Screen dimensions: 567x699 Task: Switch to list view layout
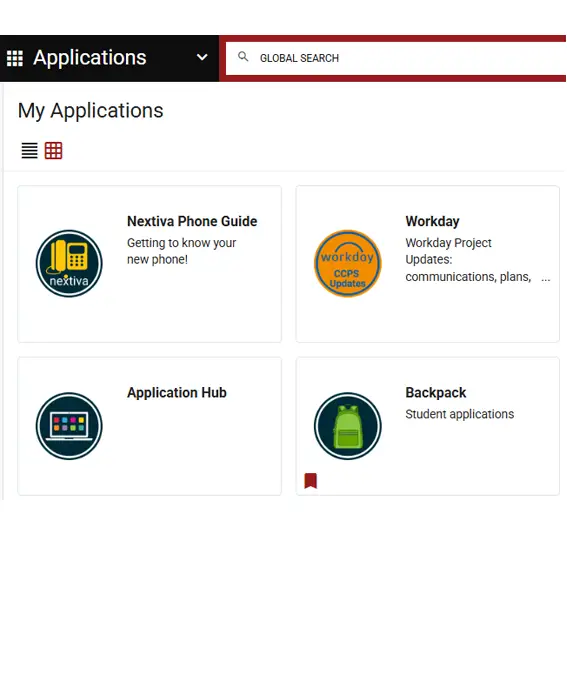click(30, 151)
